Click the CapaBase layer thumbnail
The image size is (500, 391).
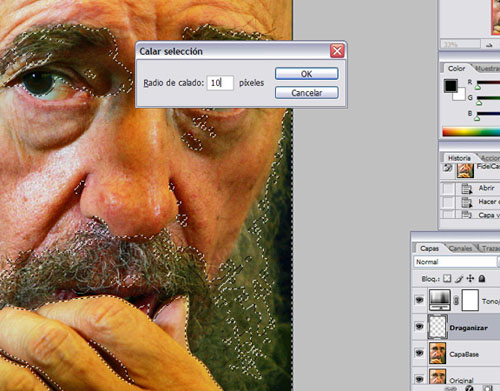(437, 353)
